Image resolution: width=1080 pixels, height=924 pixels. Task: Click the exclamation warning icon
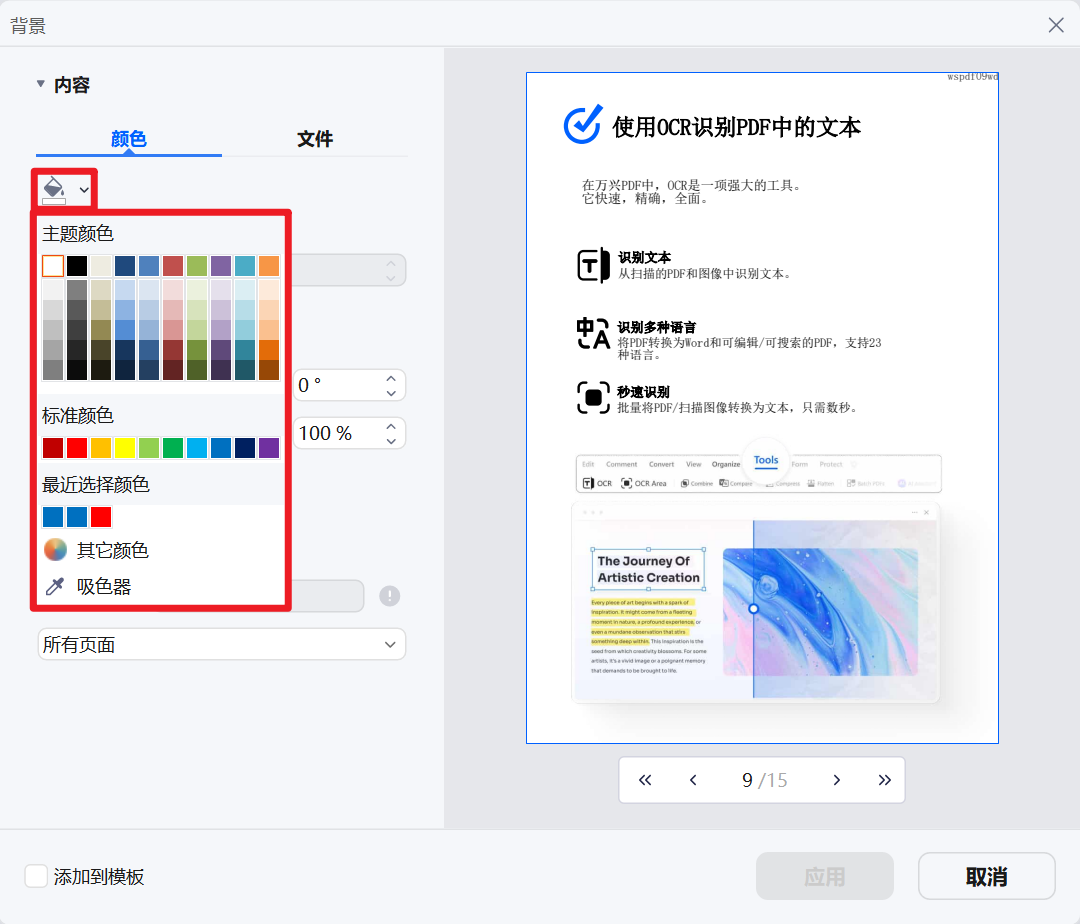pyautogui.click(x=389, y=595)
